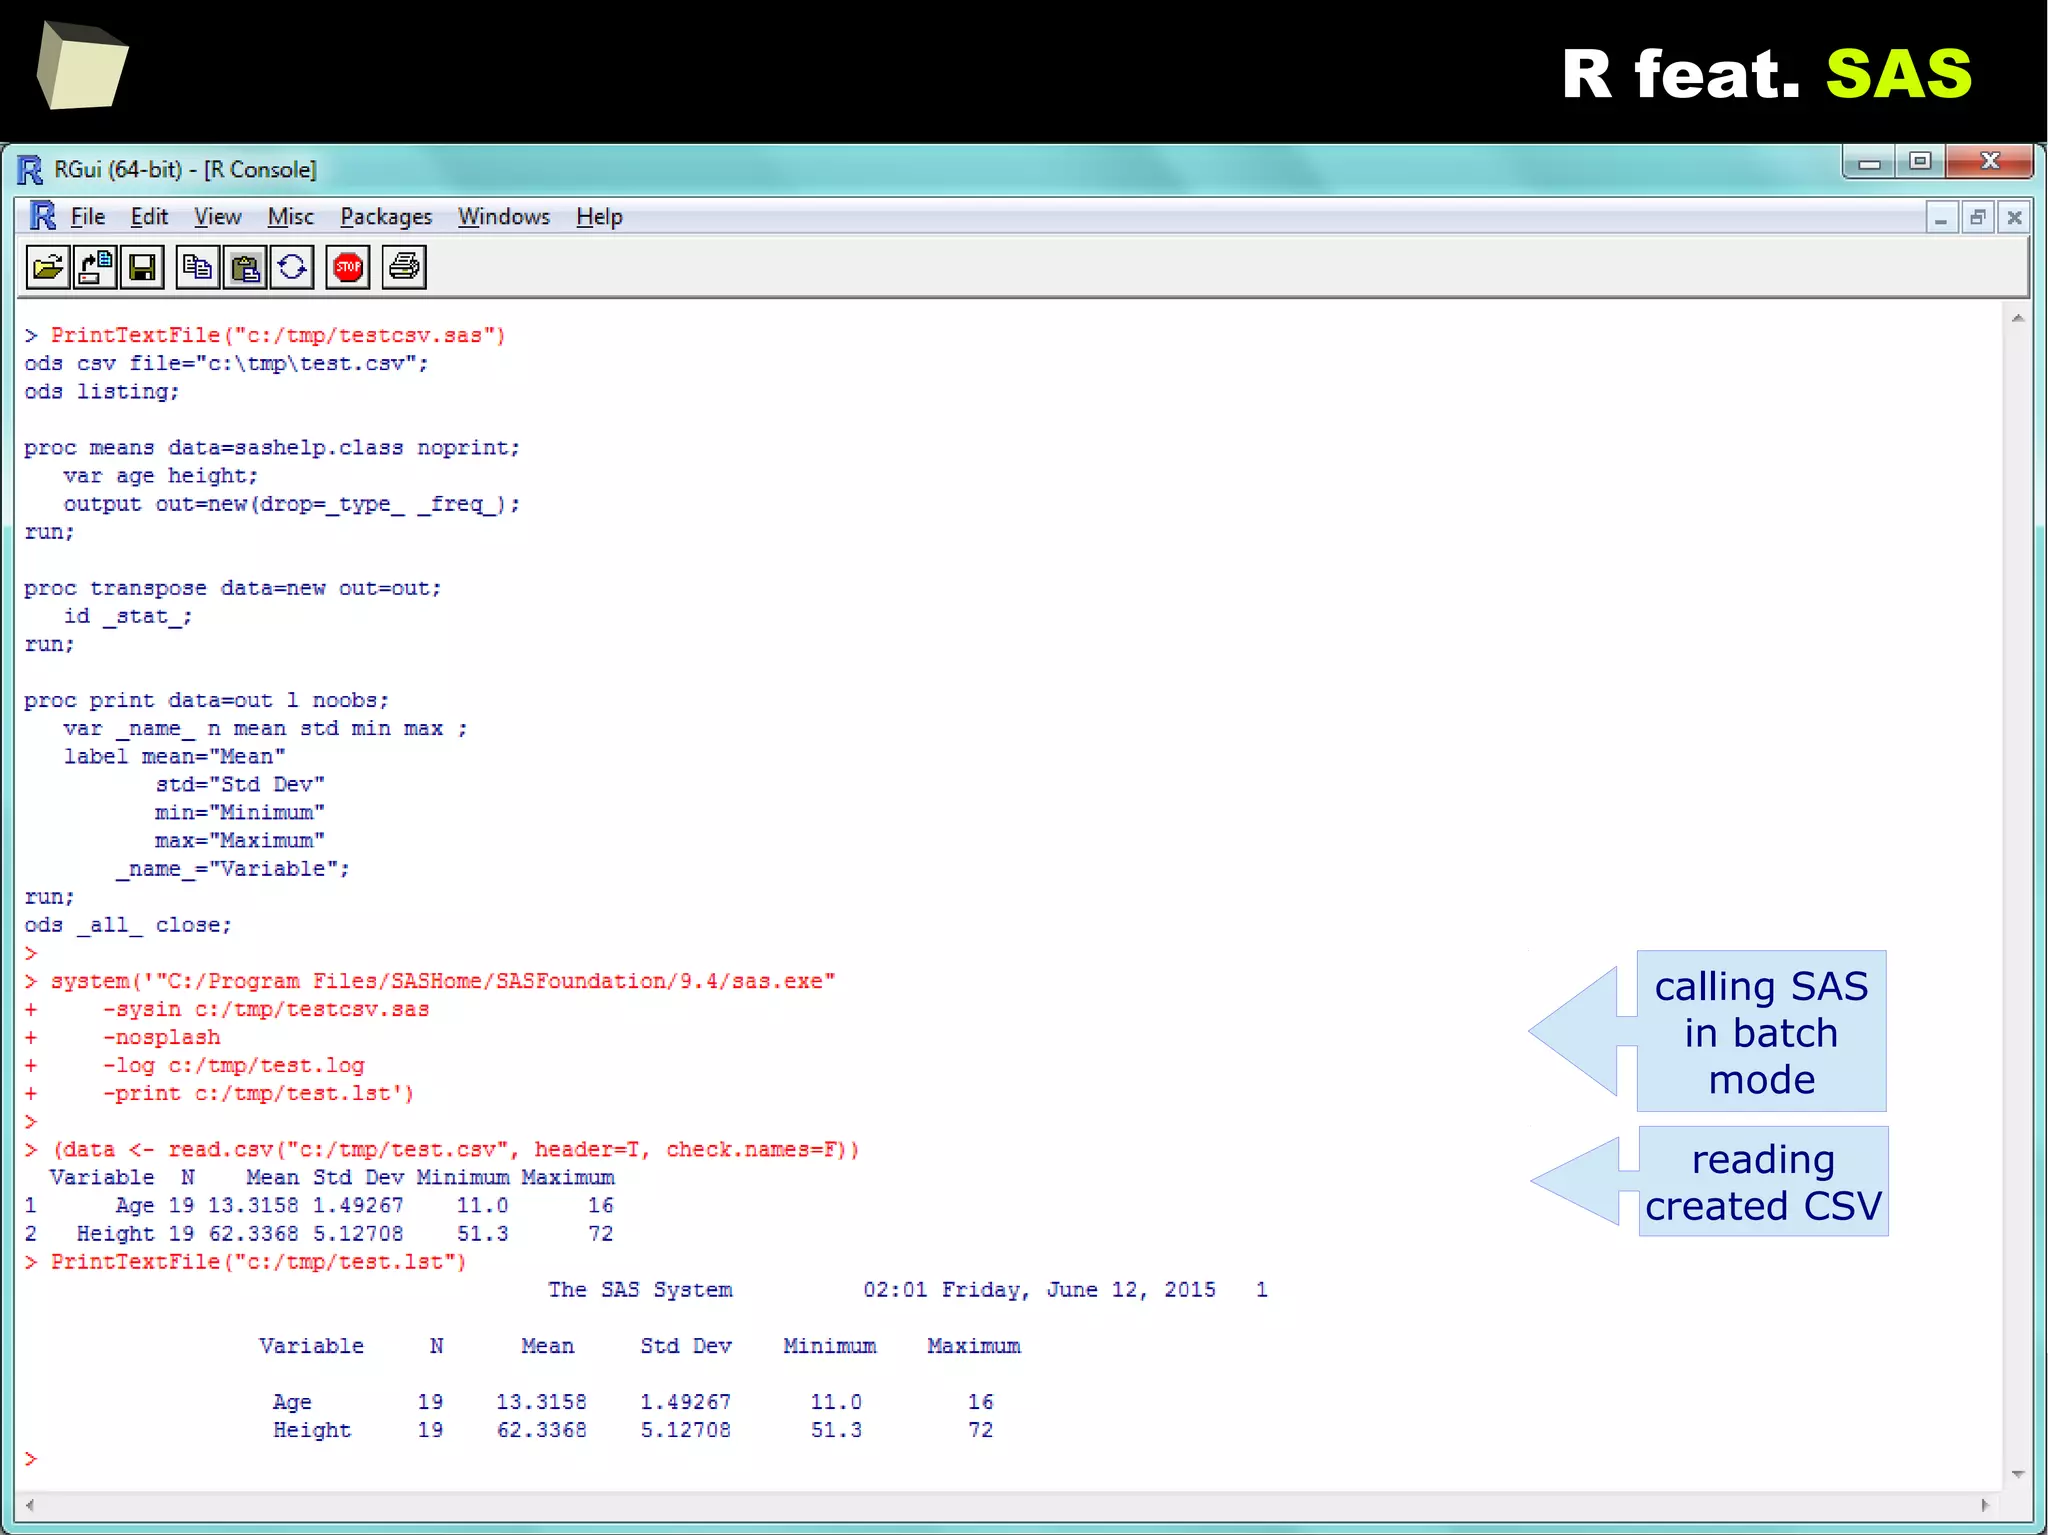Click 'The SAS System' output heading
The image size is (2048, 1535).
[x=640, y=1290]
